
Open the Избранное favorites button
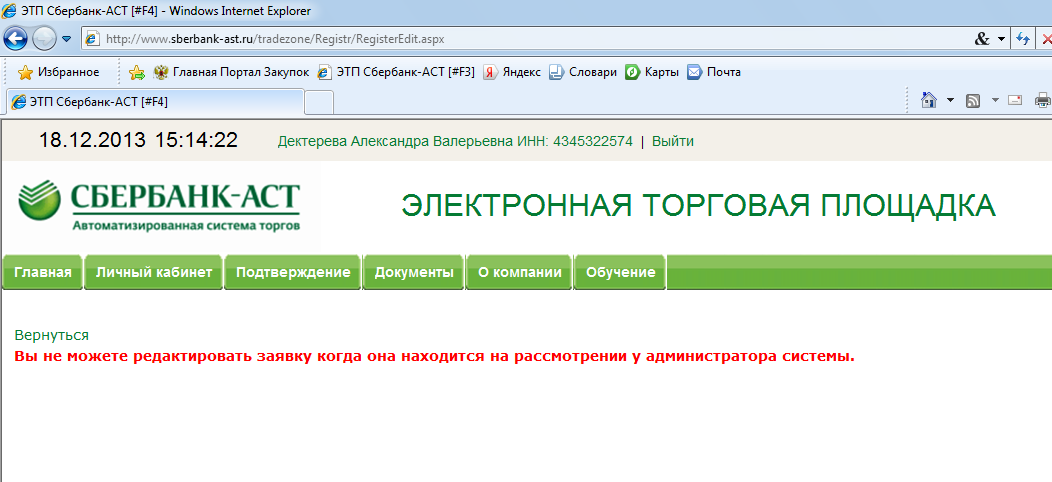[x=58, y=72]
